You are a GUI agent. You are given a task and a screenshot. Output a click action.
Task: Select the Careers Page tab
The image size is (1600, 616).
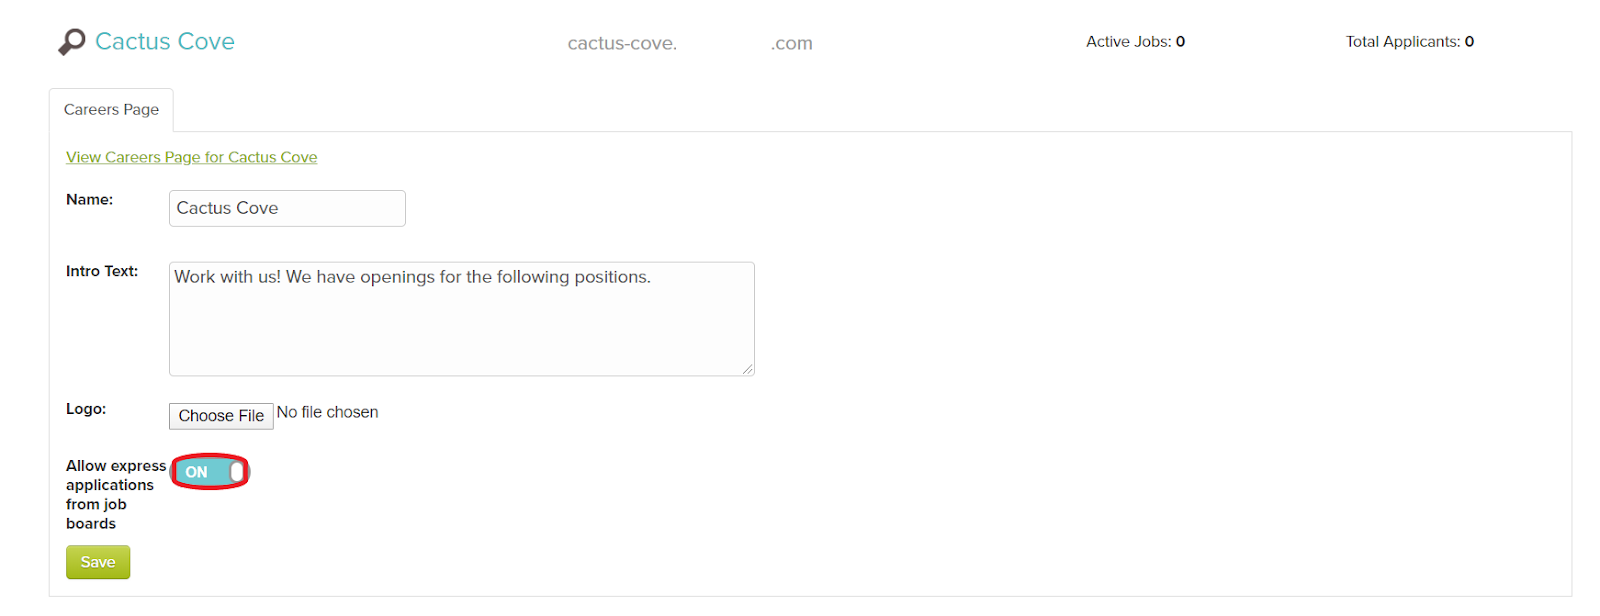click(111, 109)
